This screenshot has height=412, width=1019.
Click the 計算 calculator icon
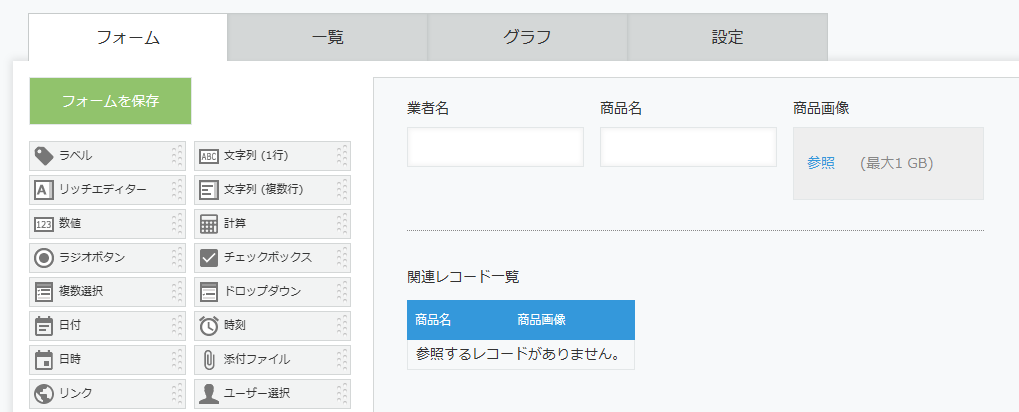[209, 224]
